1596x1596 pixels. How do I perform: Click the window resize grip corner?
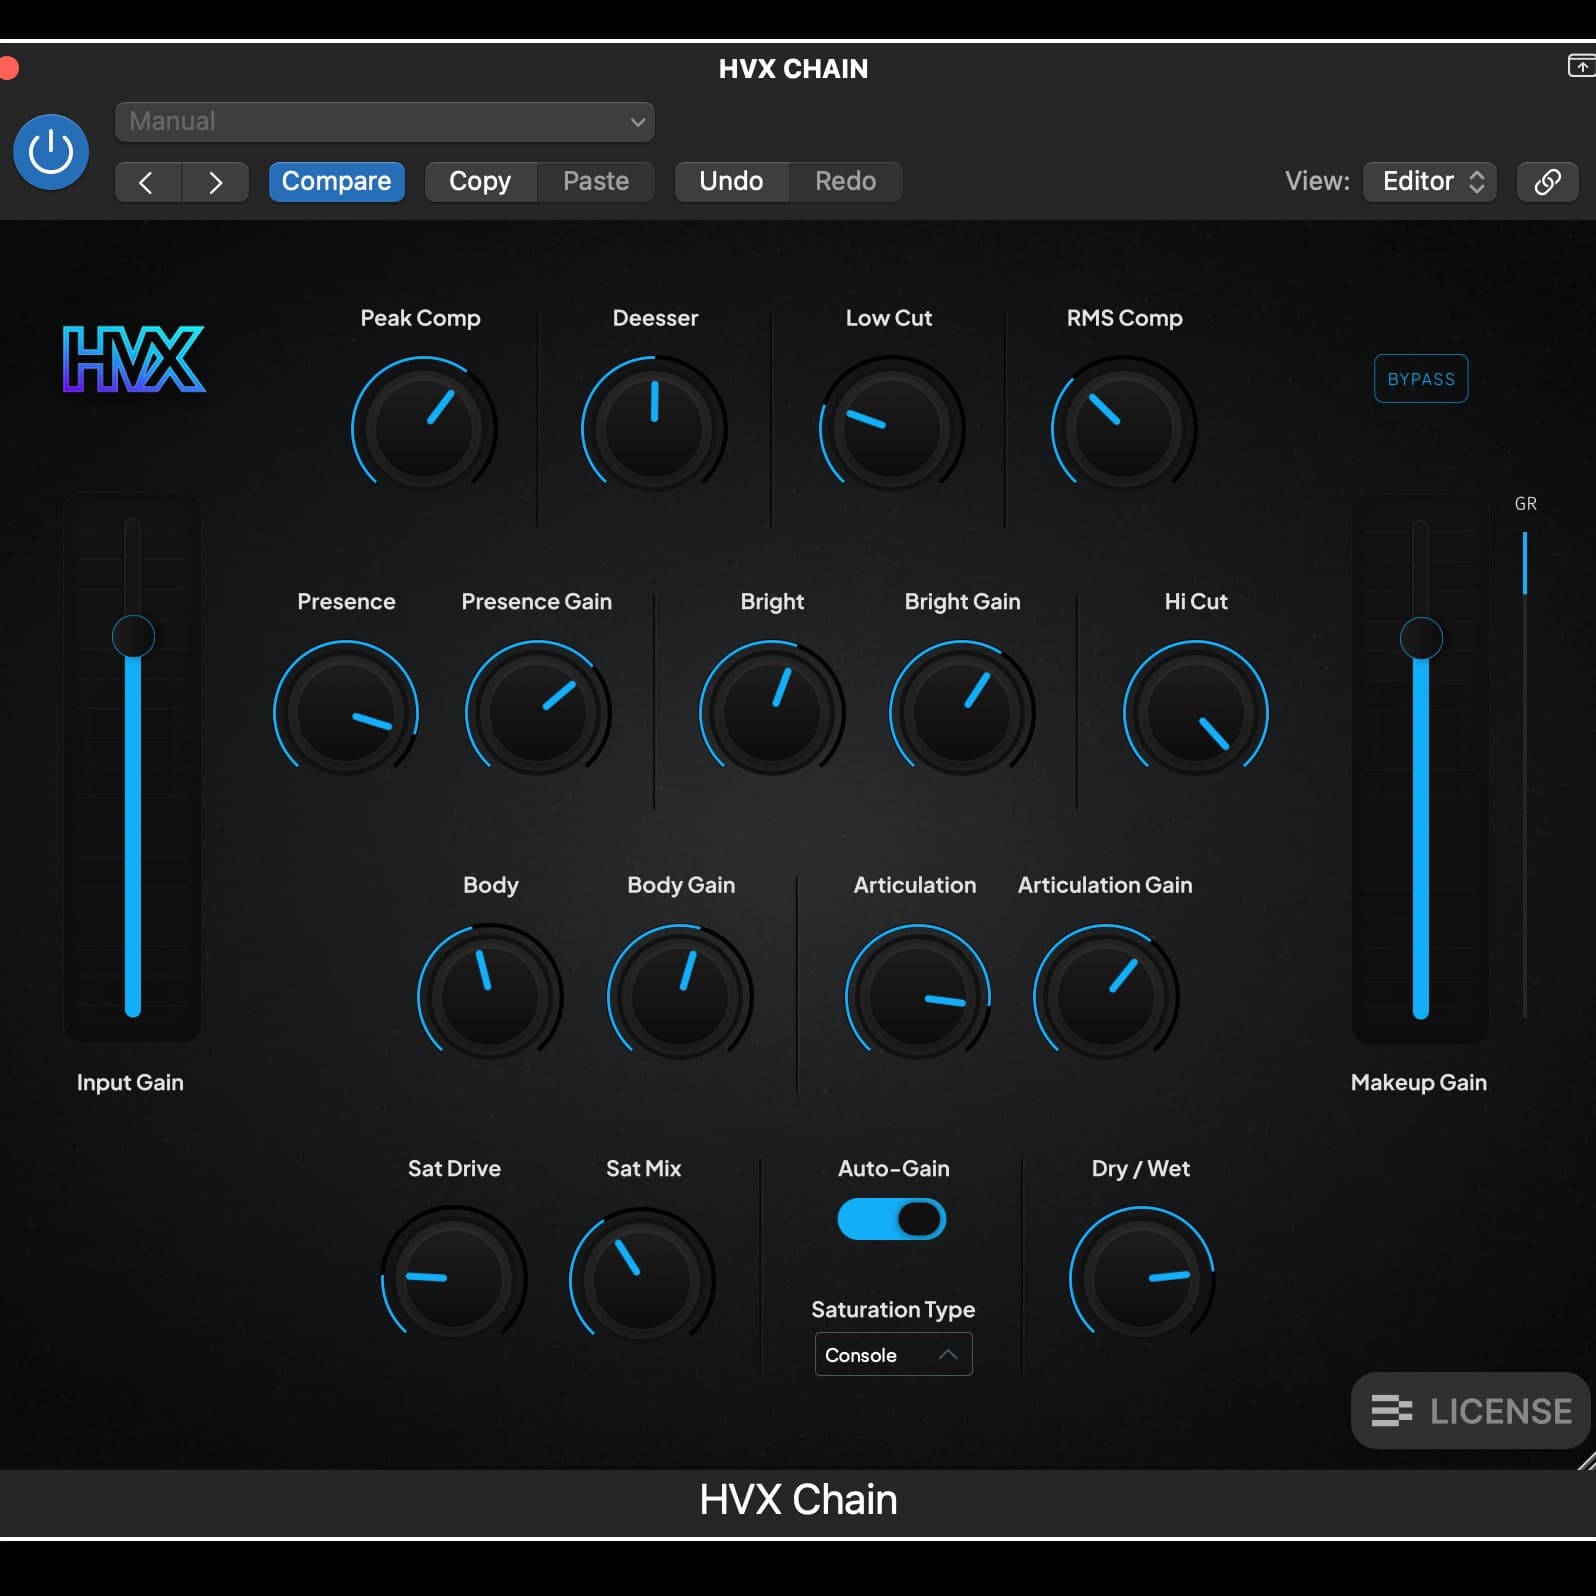pos(1586,1460)
